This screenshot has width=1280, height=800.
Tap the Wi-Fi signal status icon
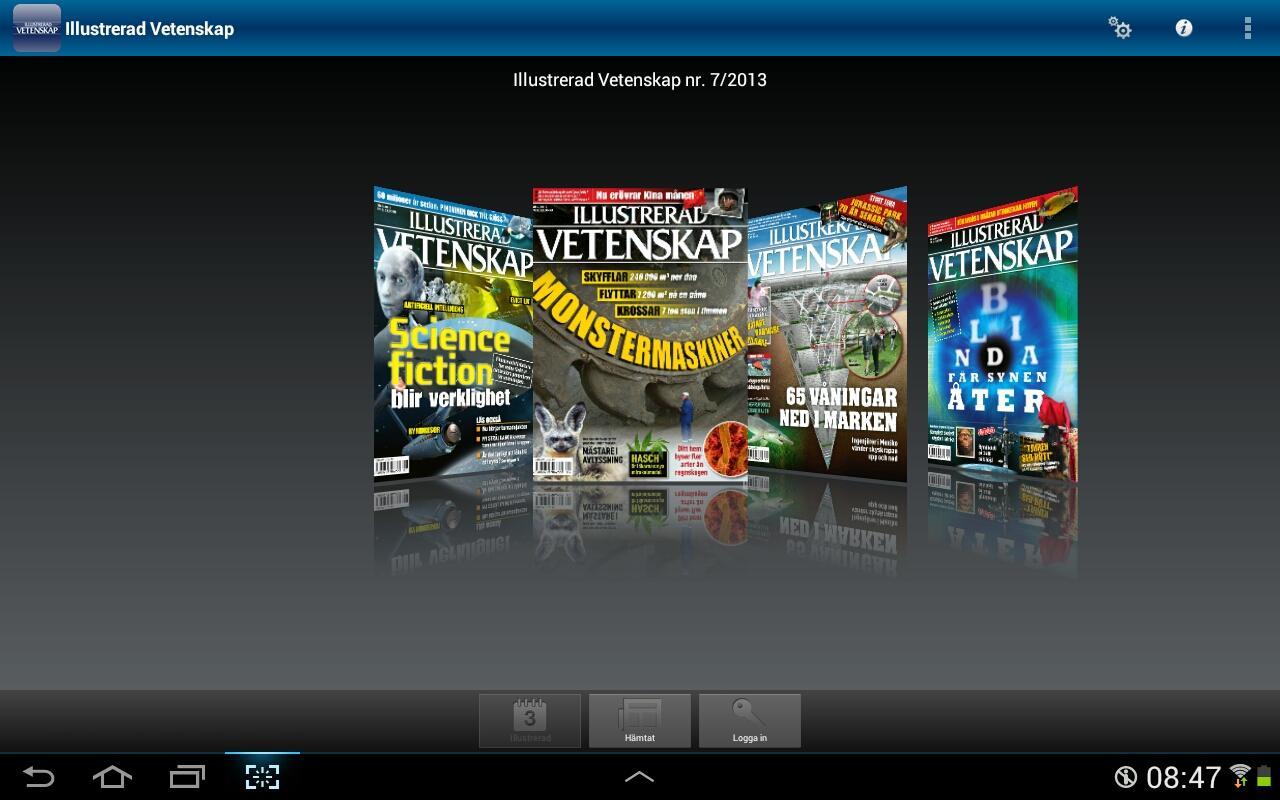pos(1240,776)
